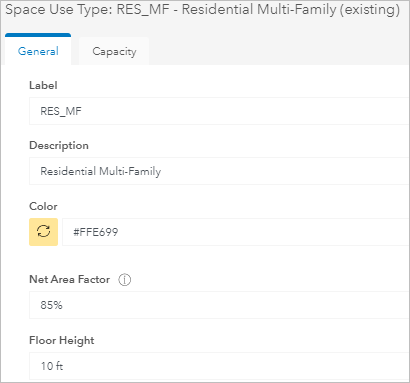This screenshot has height=383, width=410.
Task: Switch to the Capacity tab
Action: (114, 51)
